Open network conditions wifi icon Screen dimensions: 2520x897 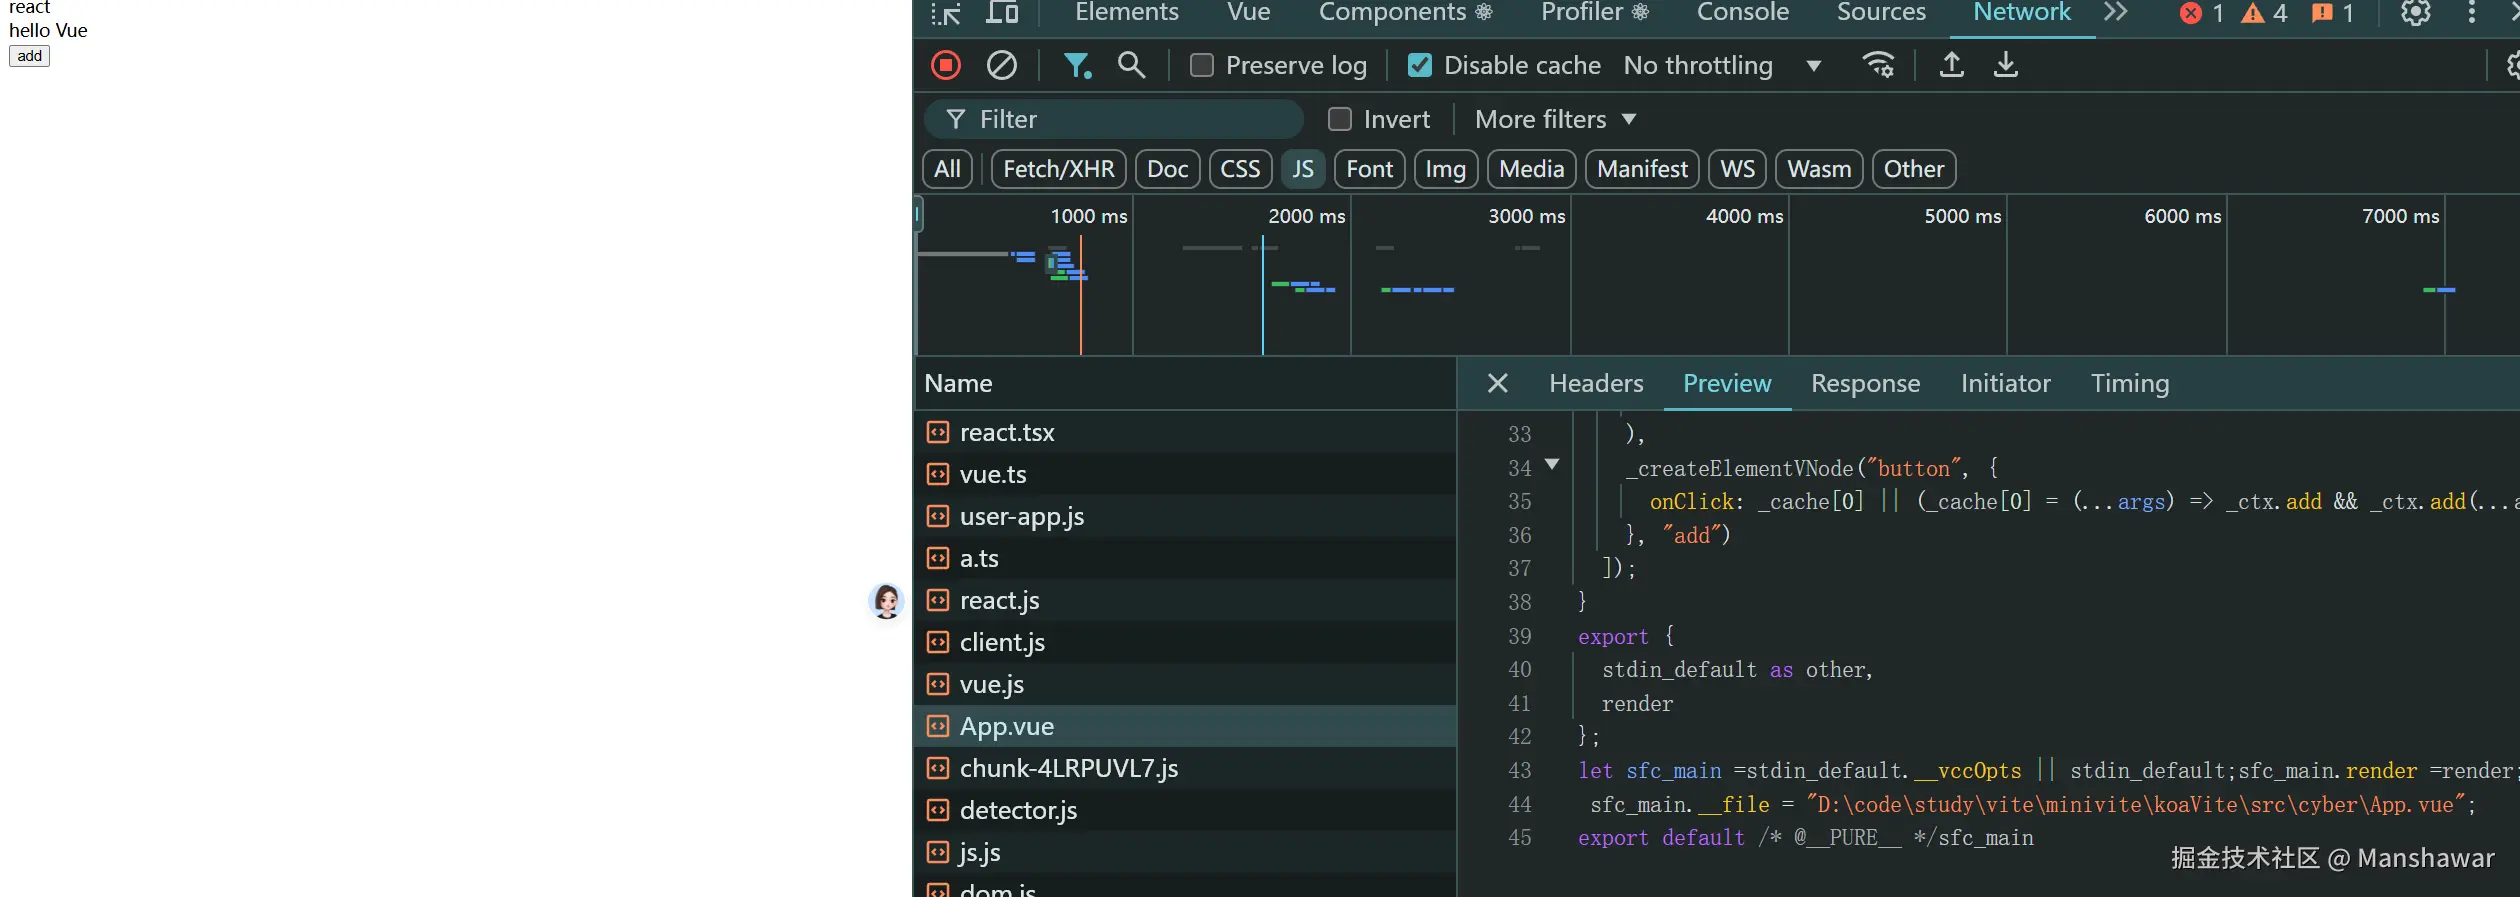tap(1878, 65)
